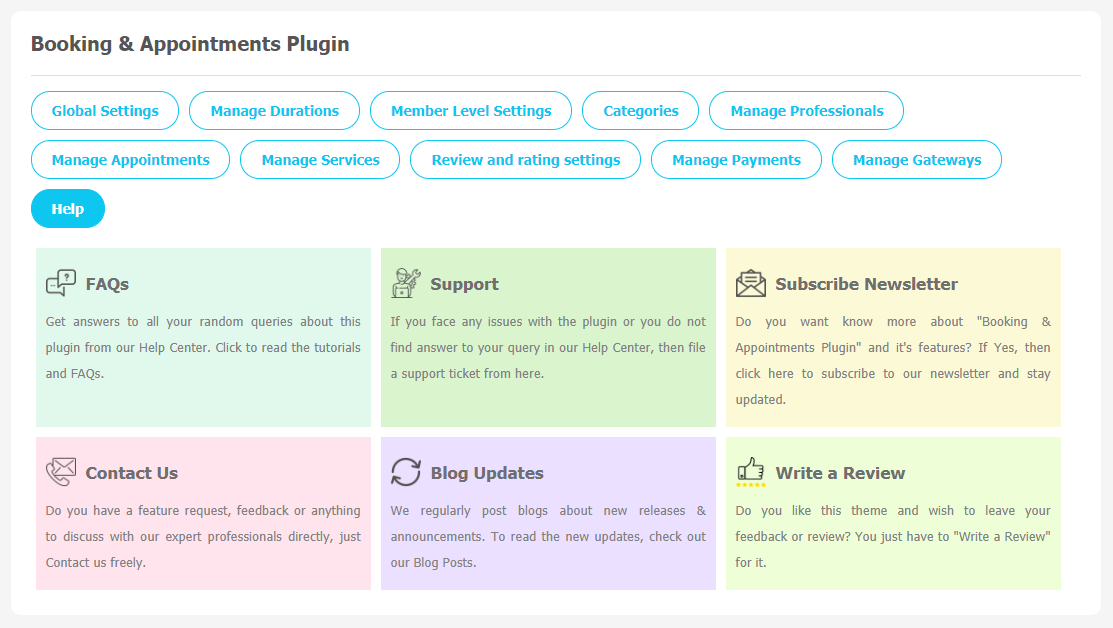Open the Global Settings tab
Screen dimensions: 1113x628
[105, 111]
